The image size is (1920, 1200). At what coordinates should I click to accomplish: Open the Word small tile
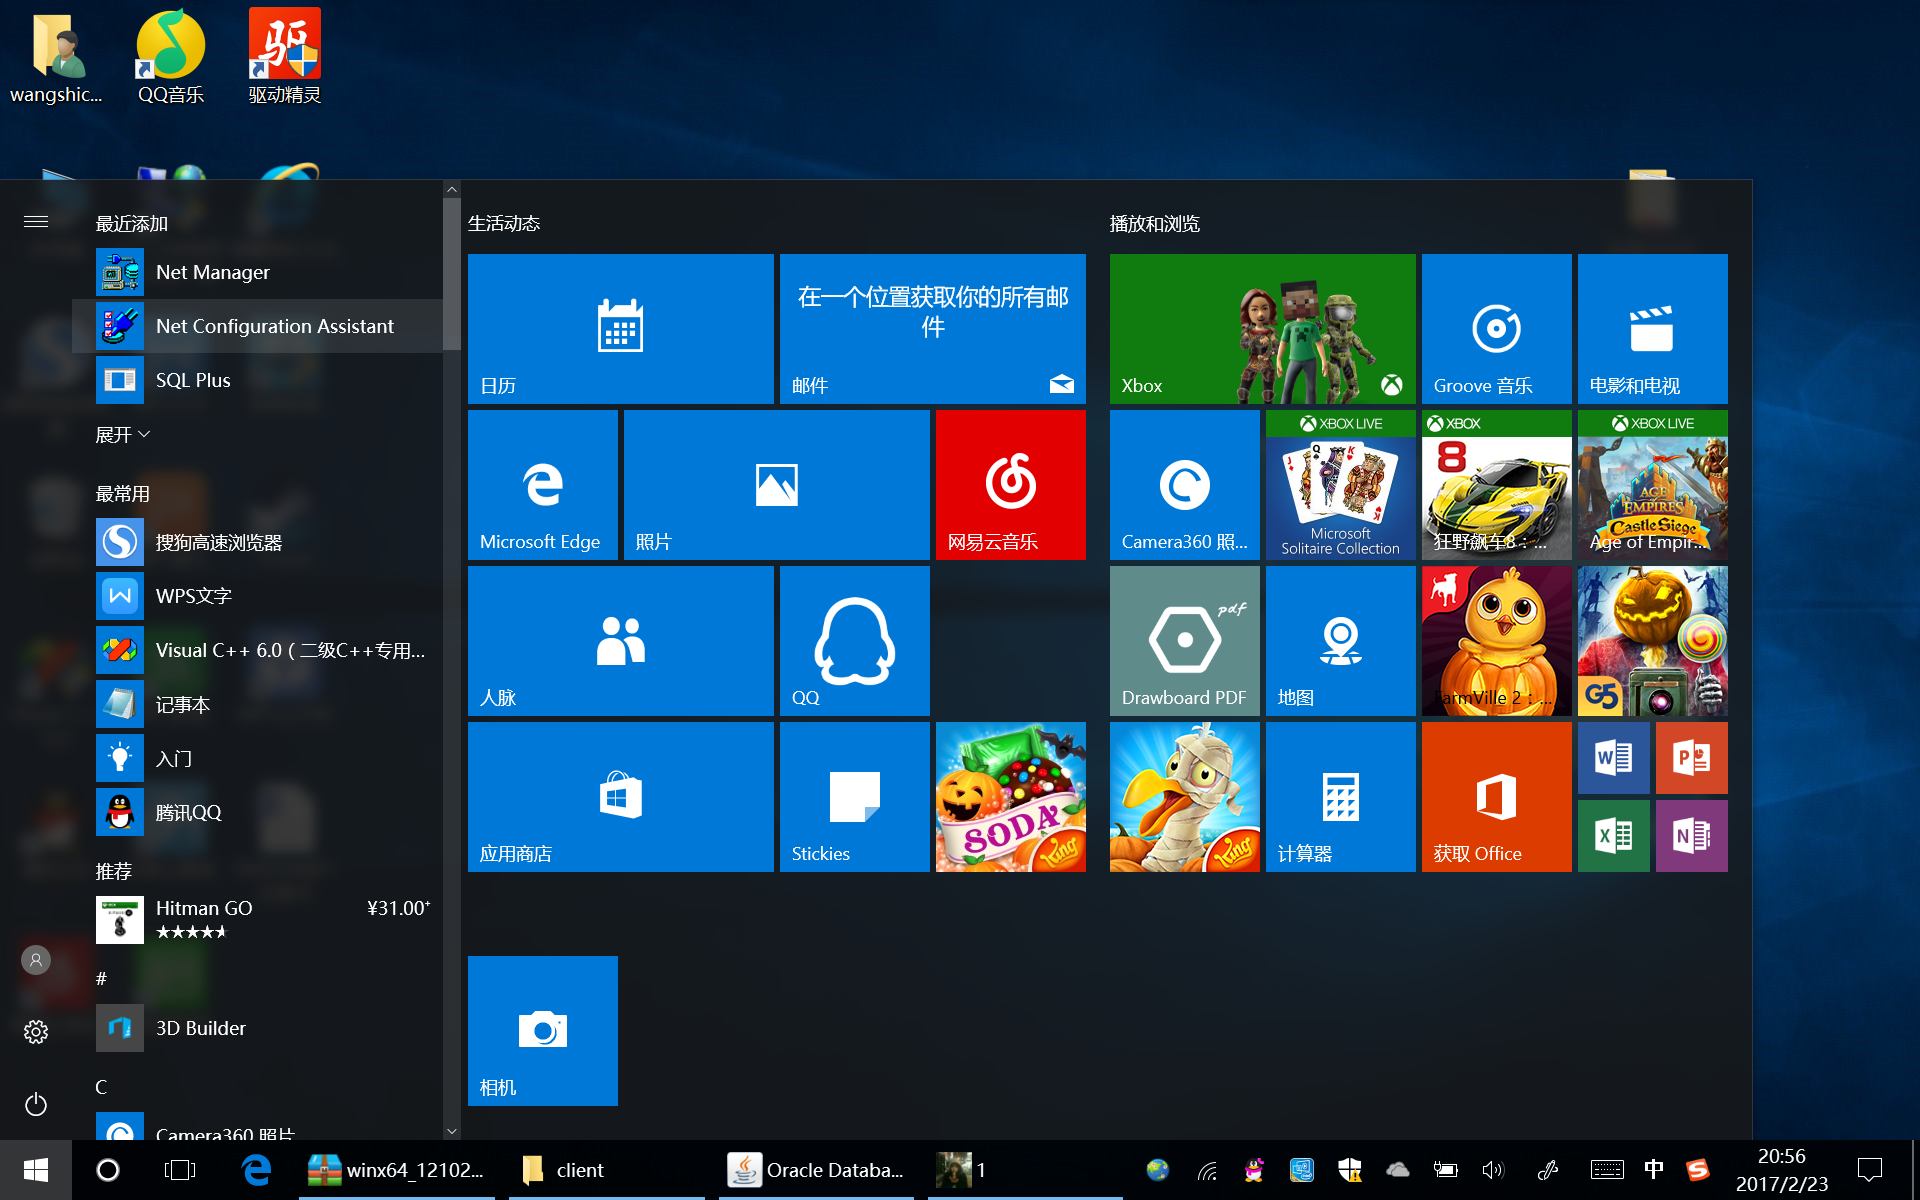(1613, 758)
